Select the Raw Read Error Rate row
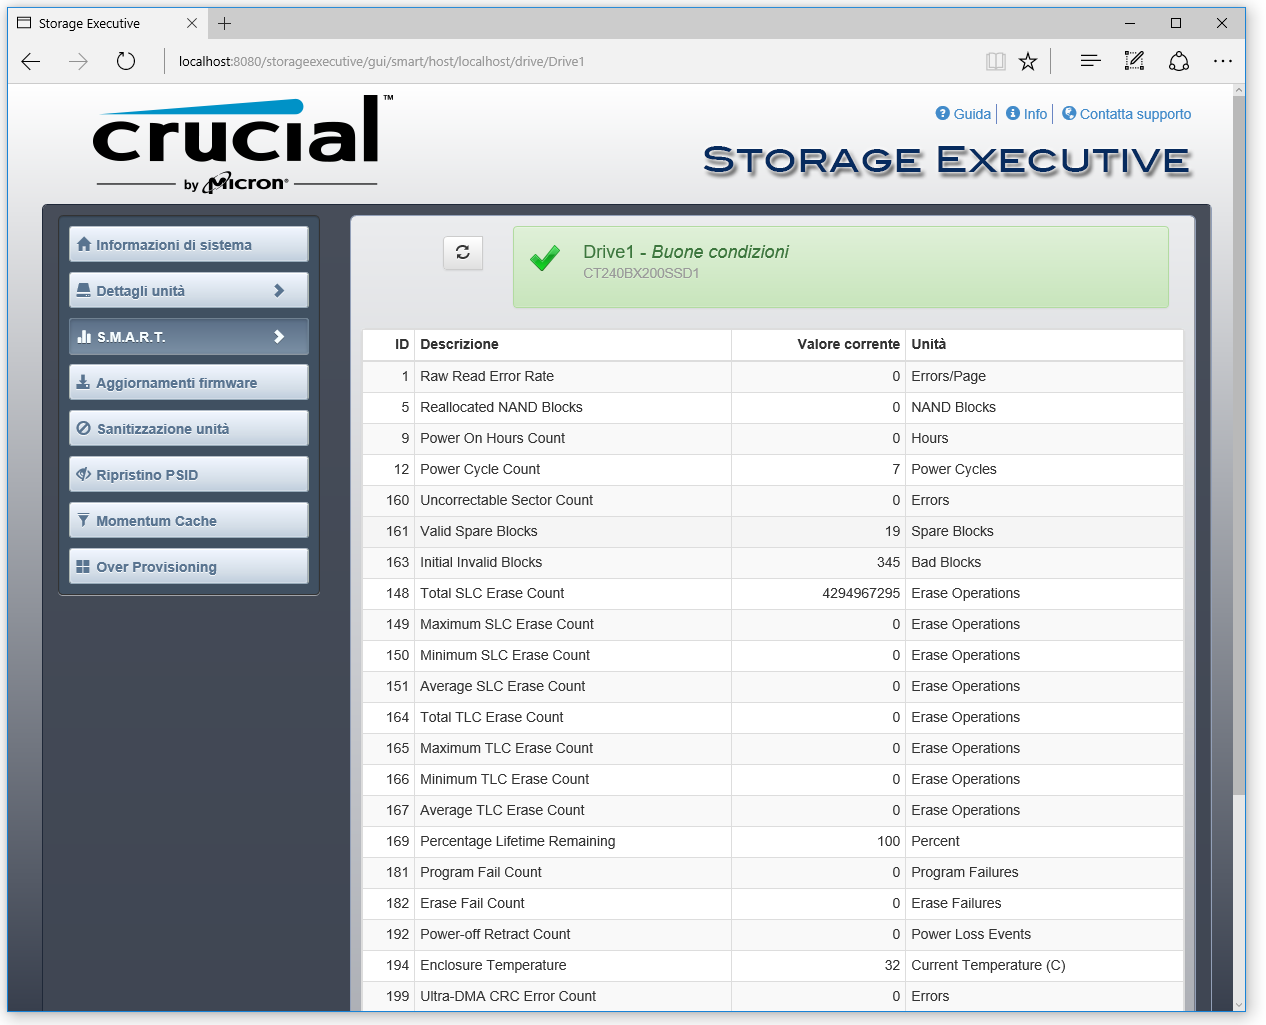1266x1025 pixels. pyautogui.click(x=773, y=376)
